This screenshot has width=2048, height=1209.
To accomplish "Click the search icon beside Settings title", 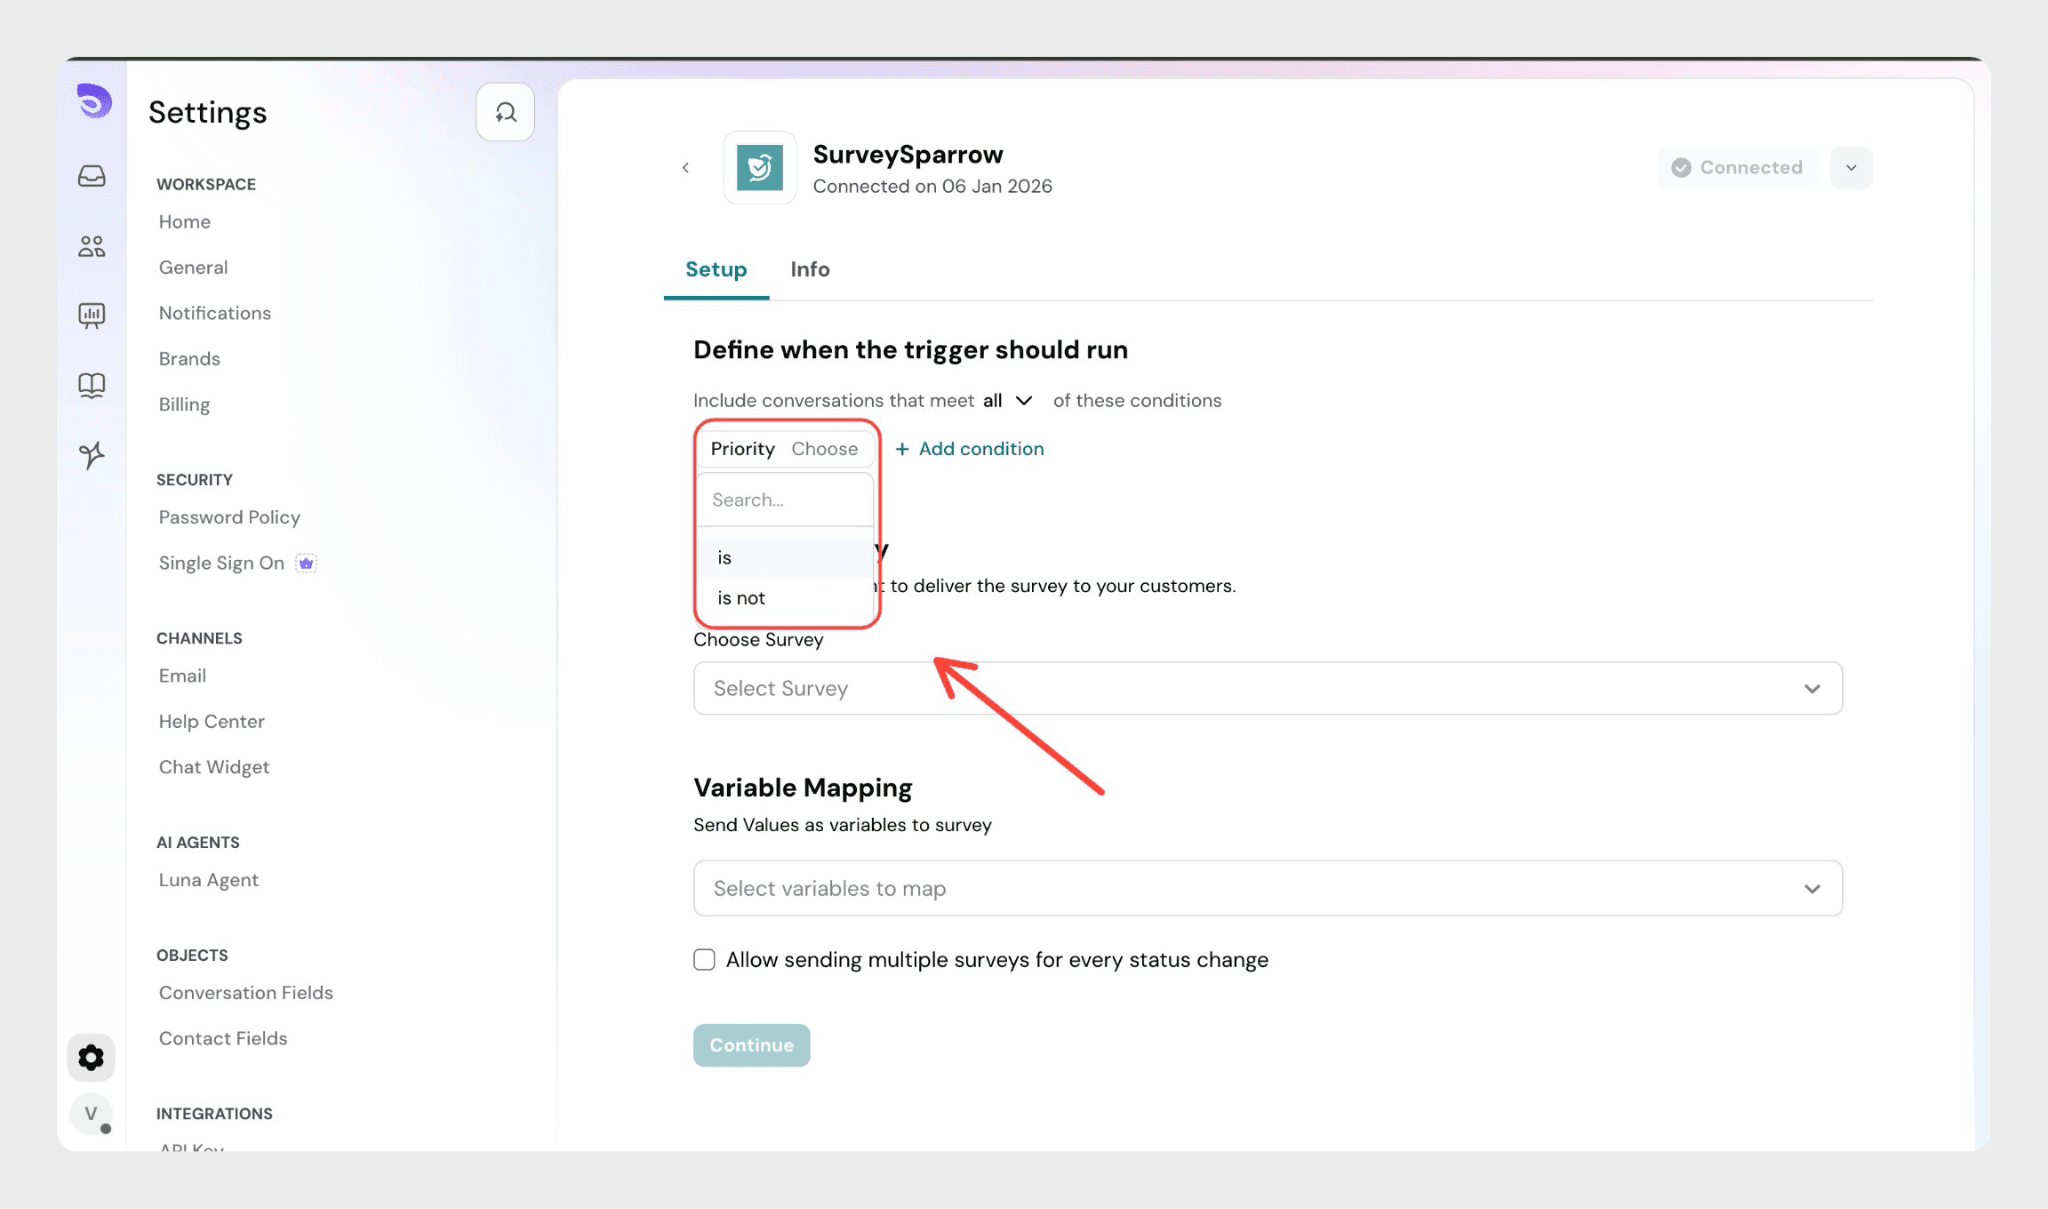I will click(505, 112).
